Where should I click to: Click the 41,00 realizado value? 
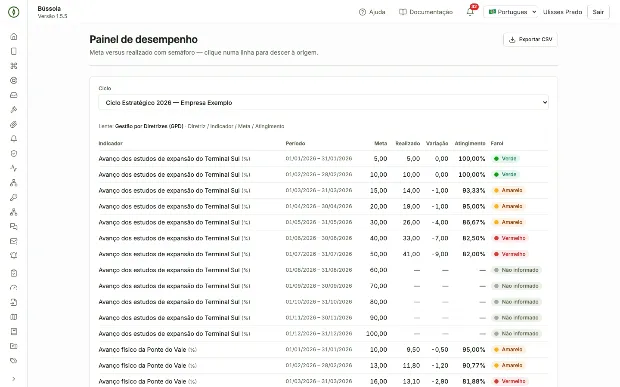[411, 254]
